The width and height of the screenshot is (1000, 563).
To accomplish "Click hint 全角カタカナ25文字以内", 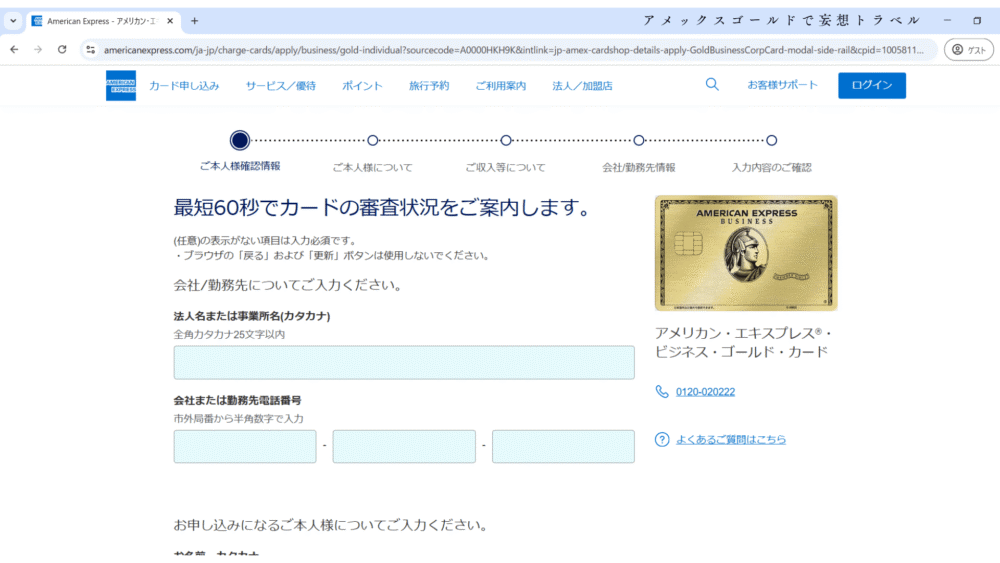I will (229, 334).
